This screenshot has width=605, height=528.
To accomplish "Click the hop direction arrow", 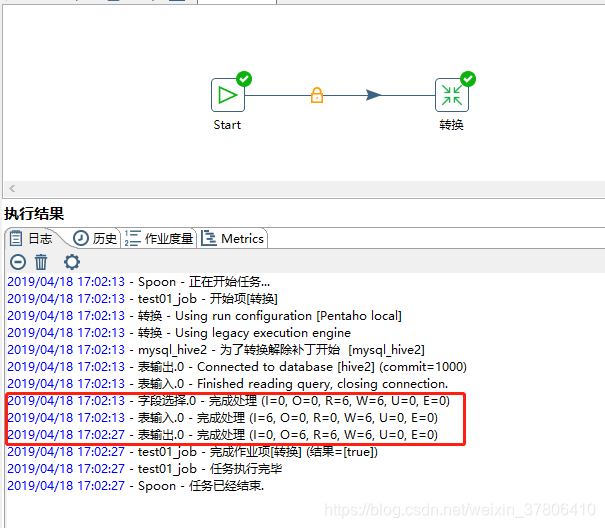I will point(373,95).
